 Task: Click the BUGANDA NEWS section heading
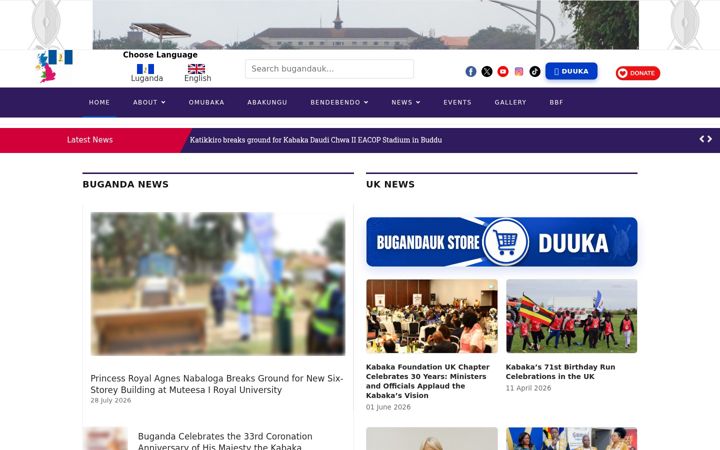[x=126, y=184]
